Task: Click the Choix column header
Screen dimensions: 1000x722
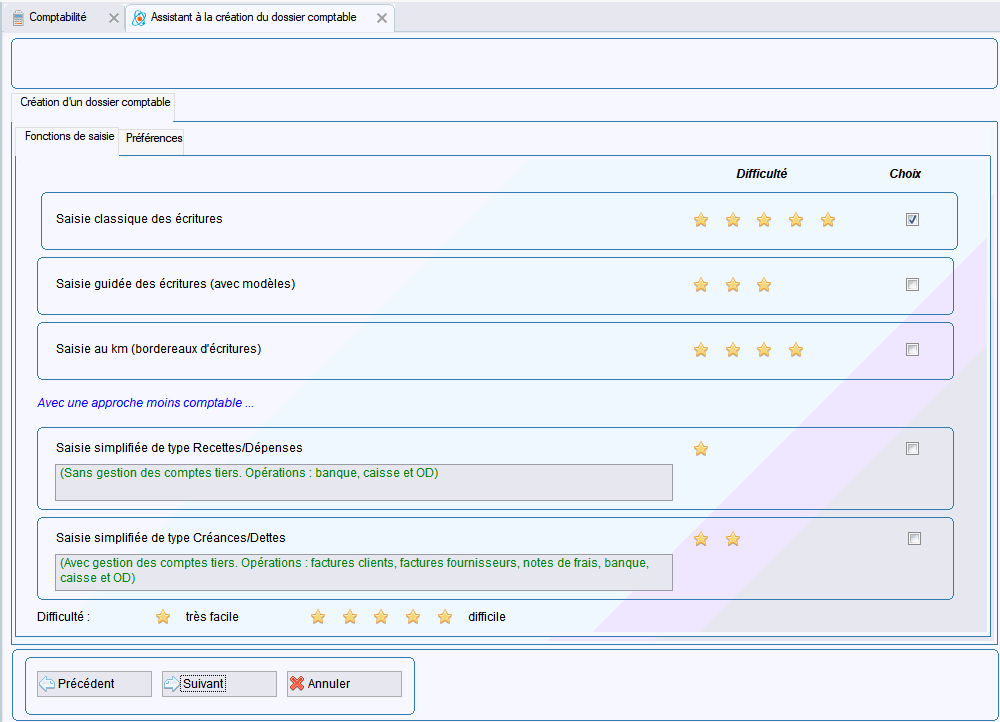Action: click(905, 173)
